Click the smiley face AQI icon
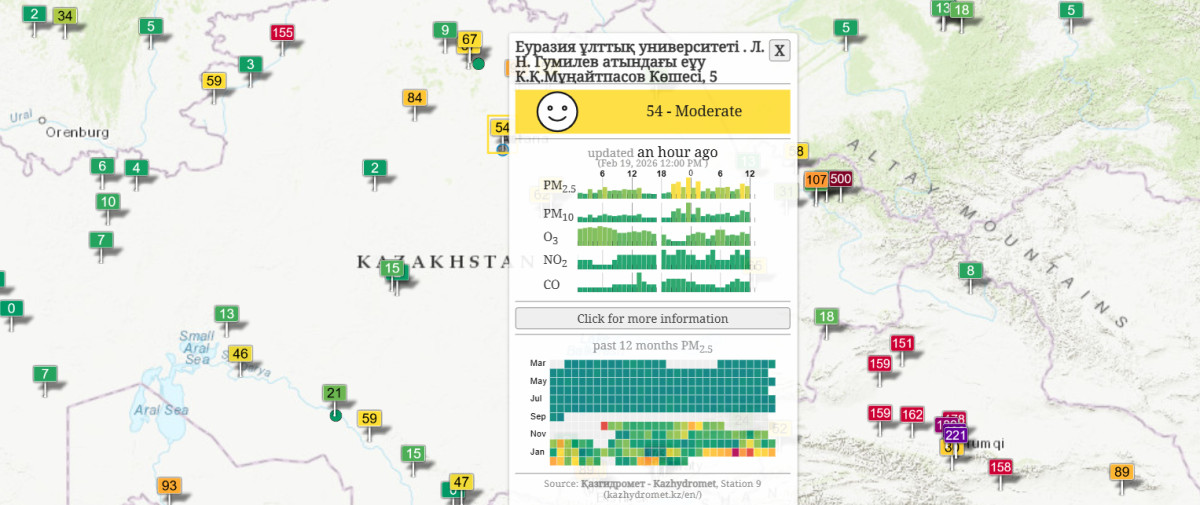 pyautogui.click(x=558, y=111)
